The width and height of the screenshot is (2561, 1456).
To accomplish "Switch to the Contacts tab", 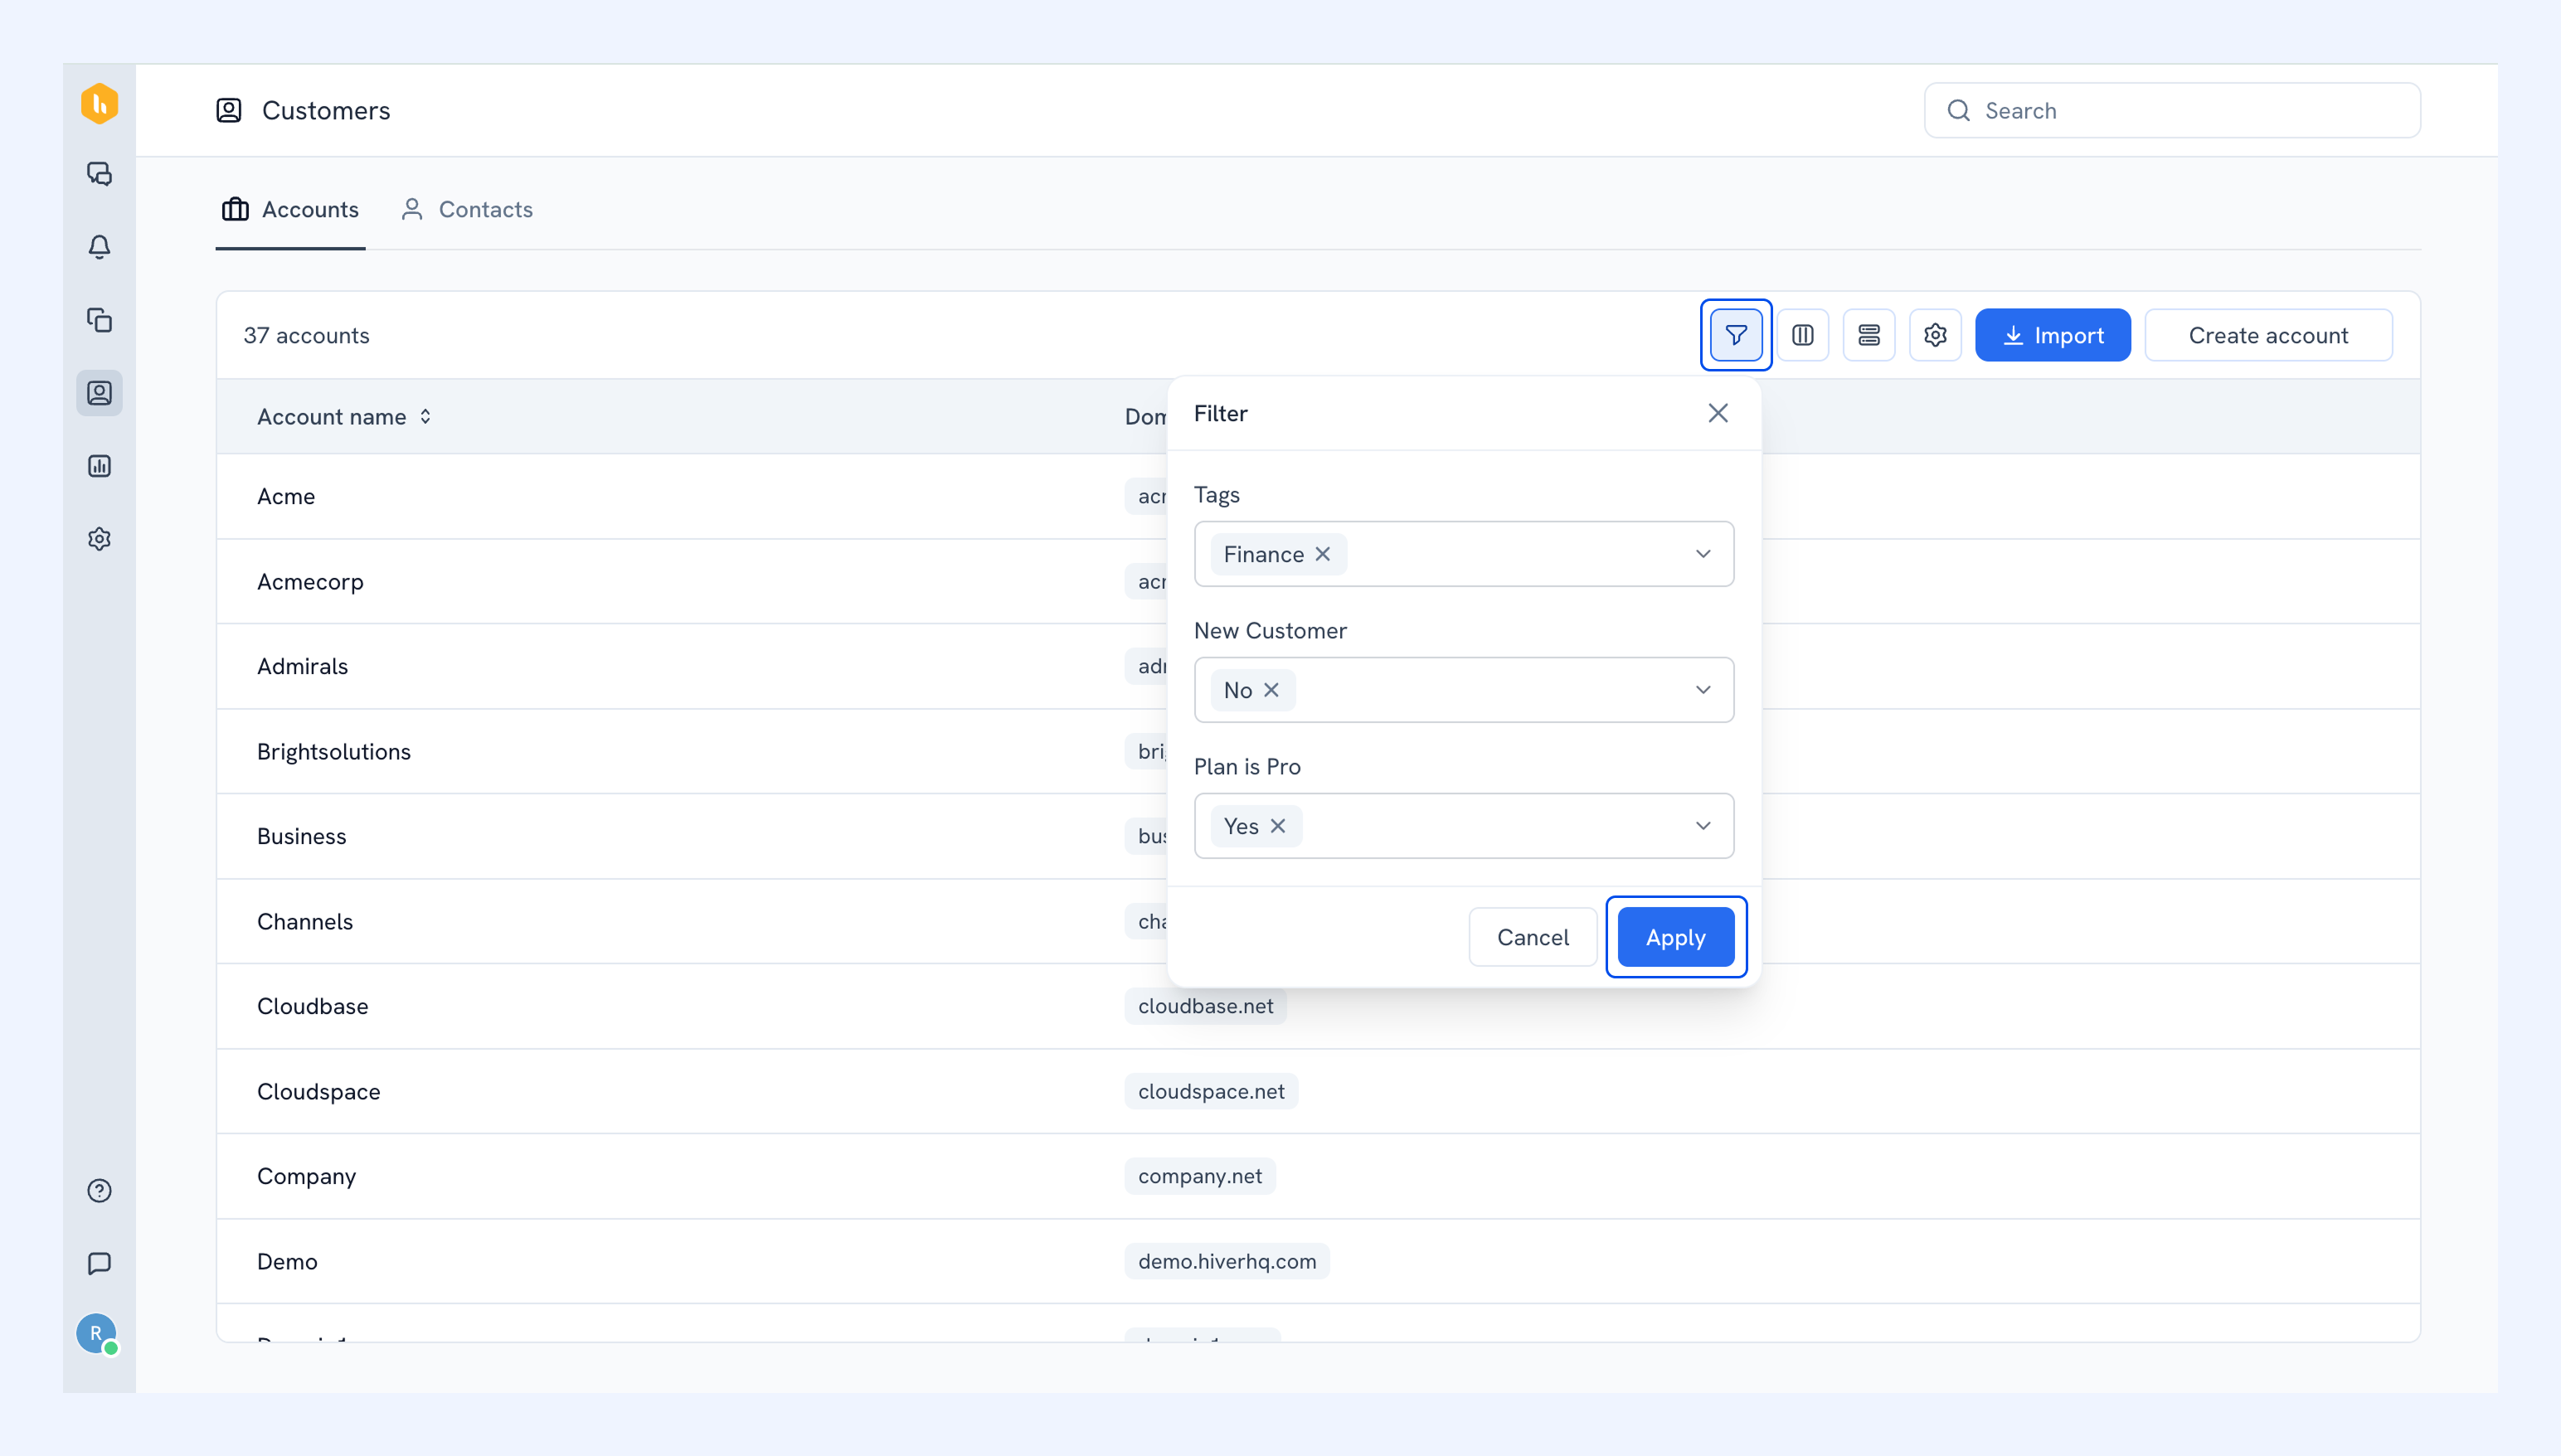I will point(467,210).
